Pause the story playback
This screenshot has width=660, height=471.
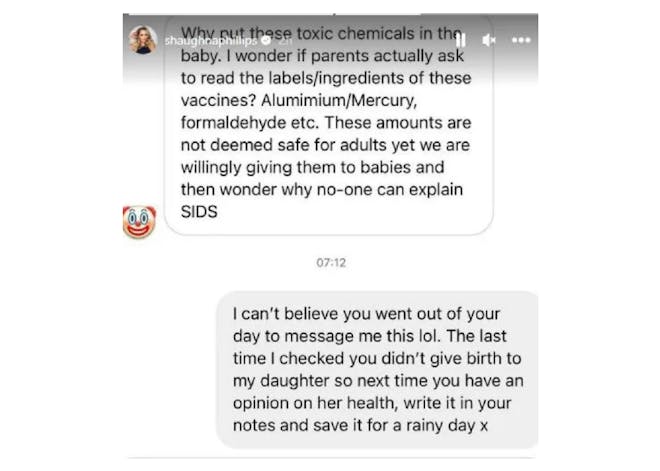[x=460, y=40]
